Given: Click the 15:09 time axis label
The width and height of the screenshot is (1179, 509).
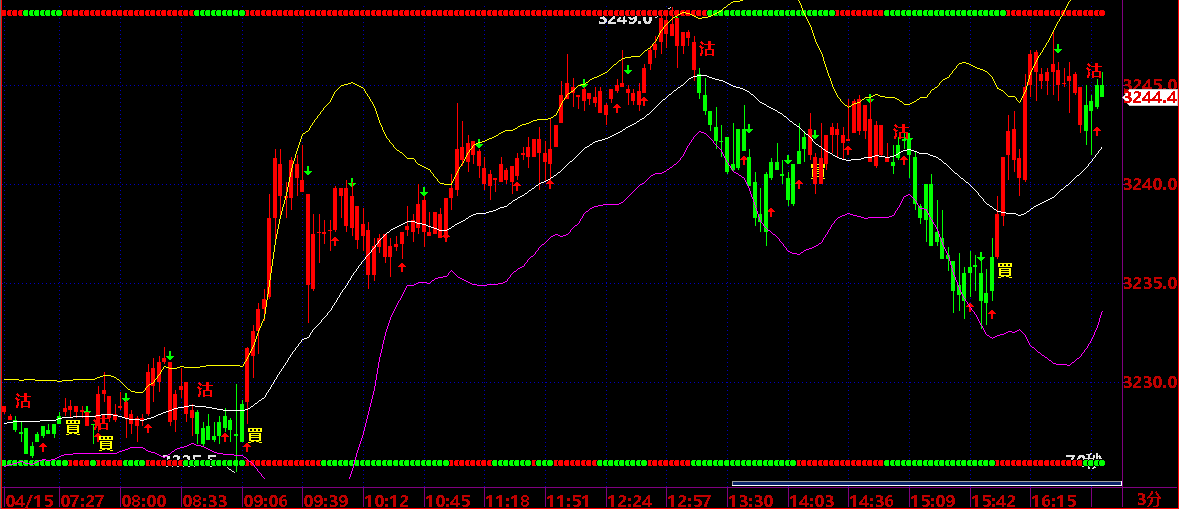Looking at the screenshot, I should (x=933, y=499).
